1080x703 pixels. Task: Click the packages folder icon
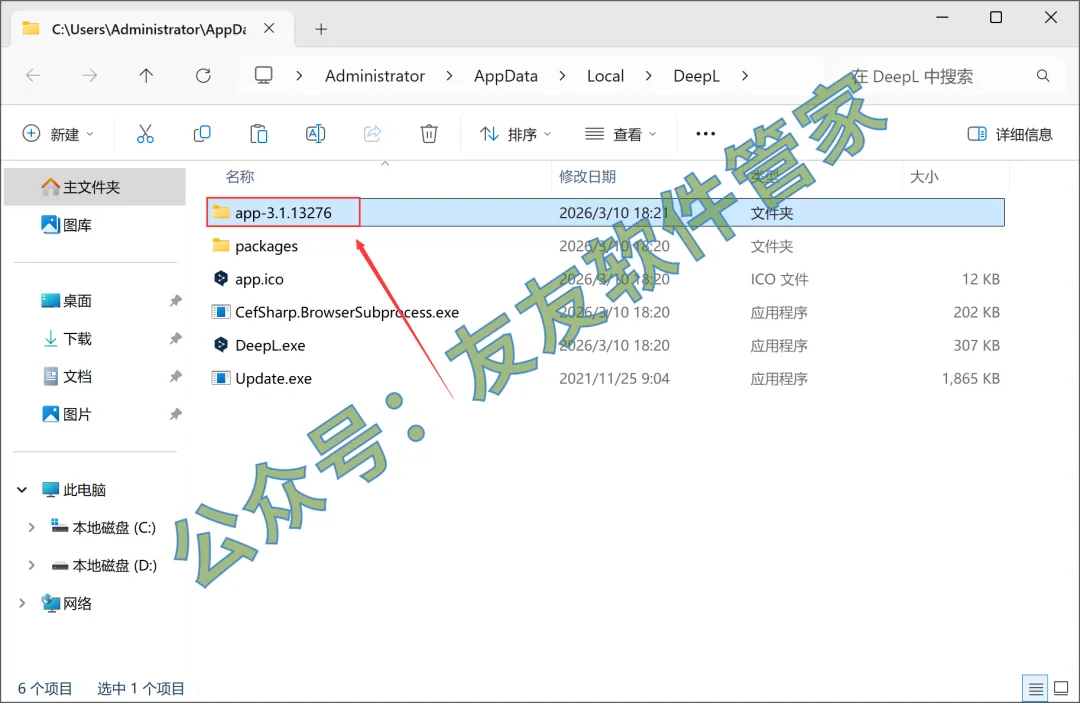[220, 245]
